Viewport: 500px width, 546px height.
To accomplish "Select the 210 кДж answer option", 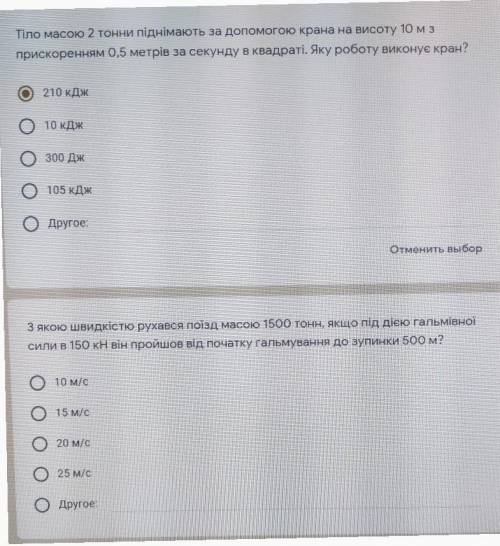I will tap(25, 93).
